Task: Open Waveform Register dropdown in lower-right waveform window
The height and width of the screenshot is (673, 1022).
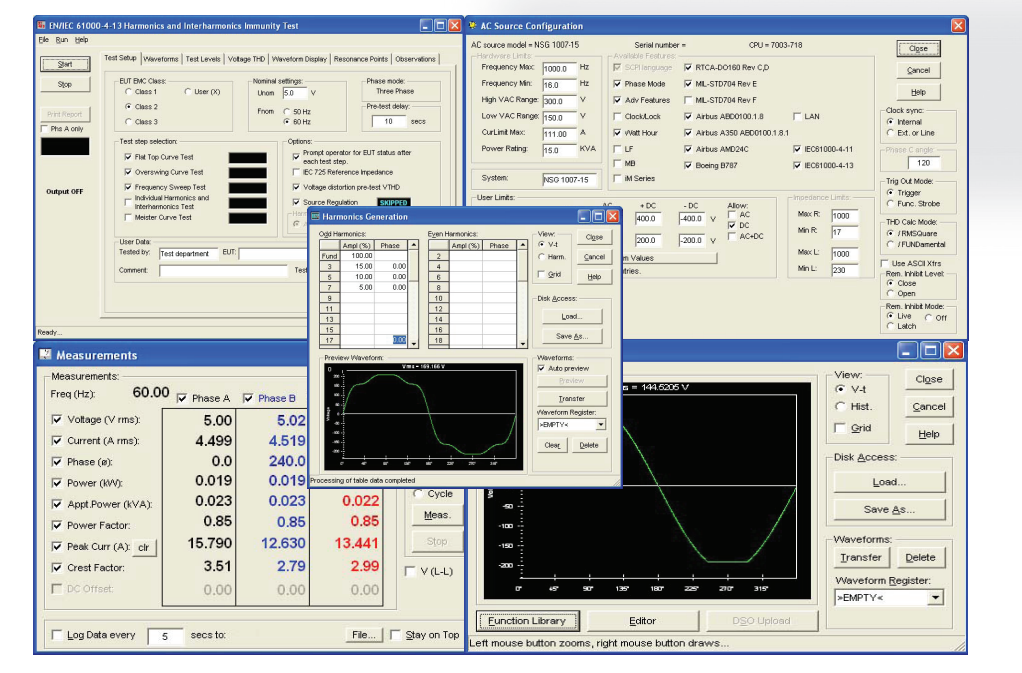Action: coord(935,597)
